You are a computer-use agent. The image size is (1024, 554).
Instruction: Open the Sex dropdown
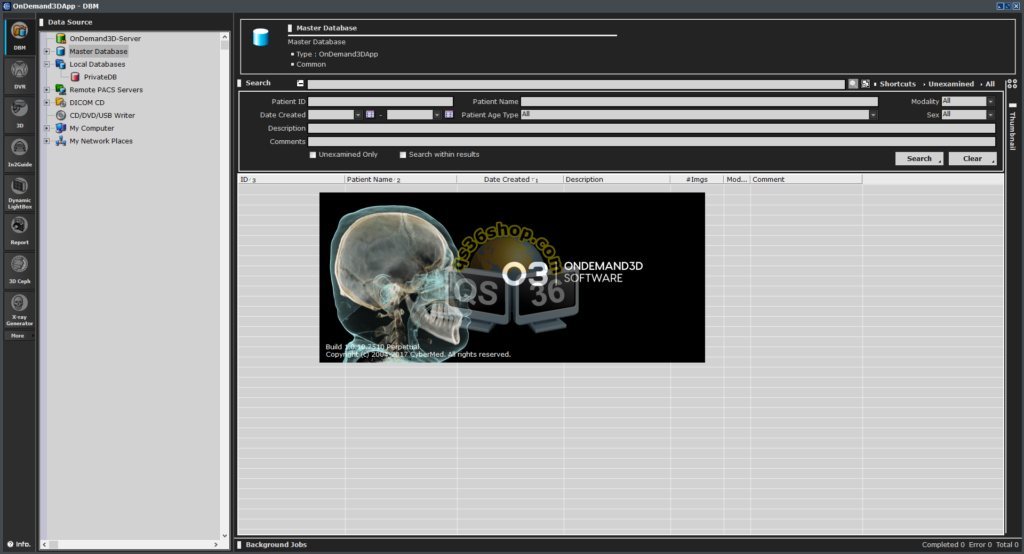coord(990,115)
